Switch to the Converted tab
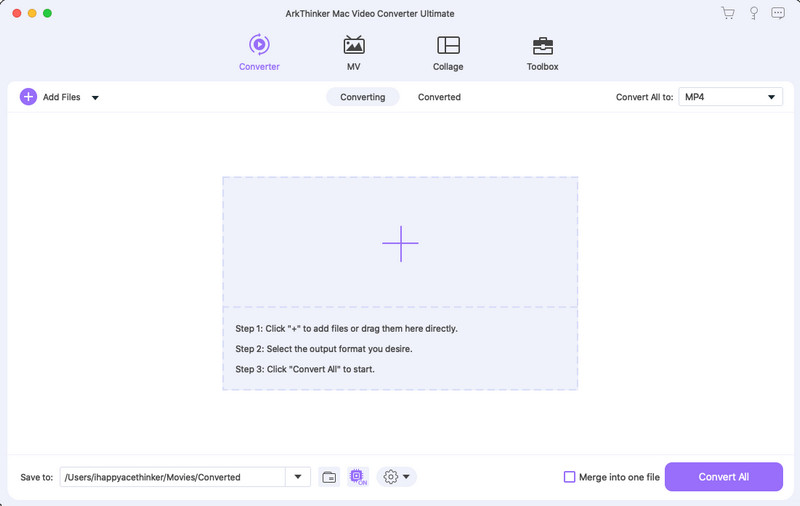 (x=439, y=97)
